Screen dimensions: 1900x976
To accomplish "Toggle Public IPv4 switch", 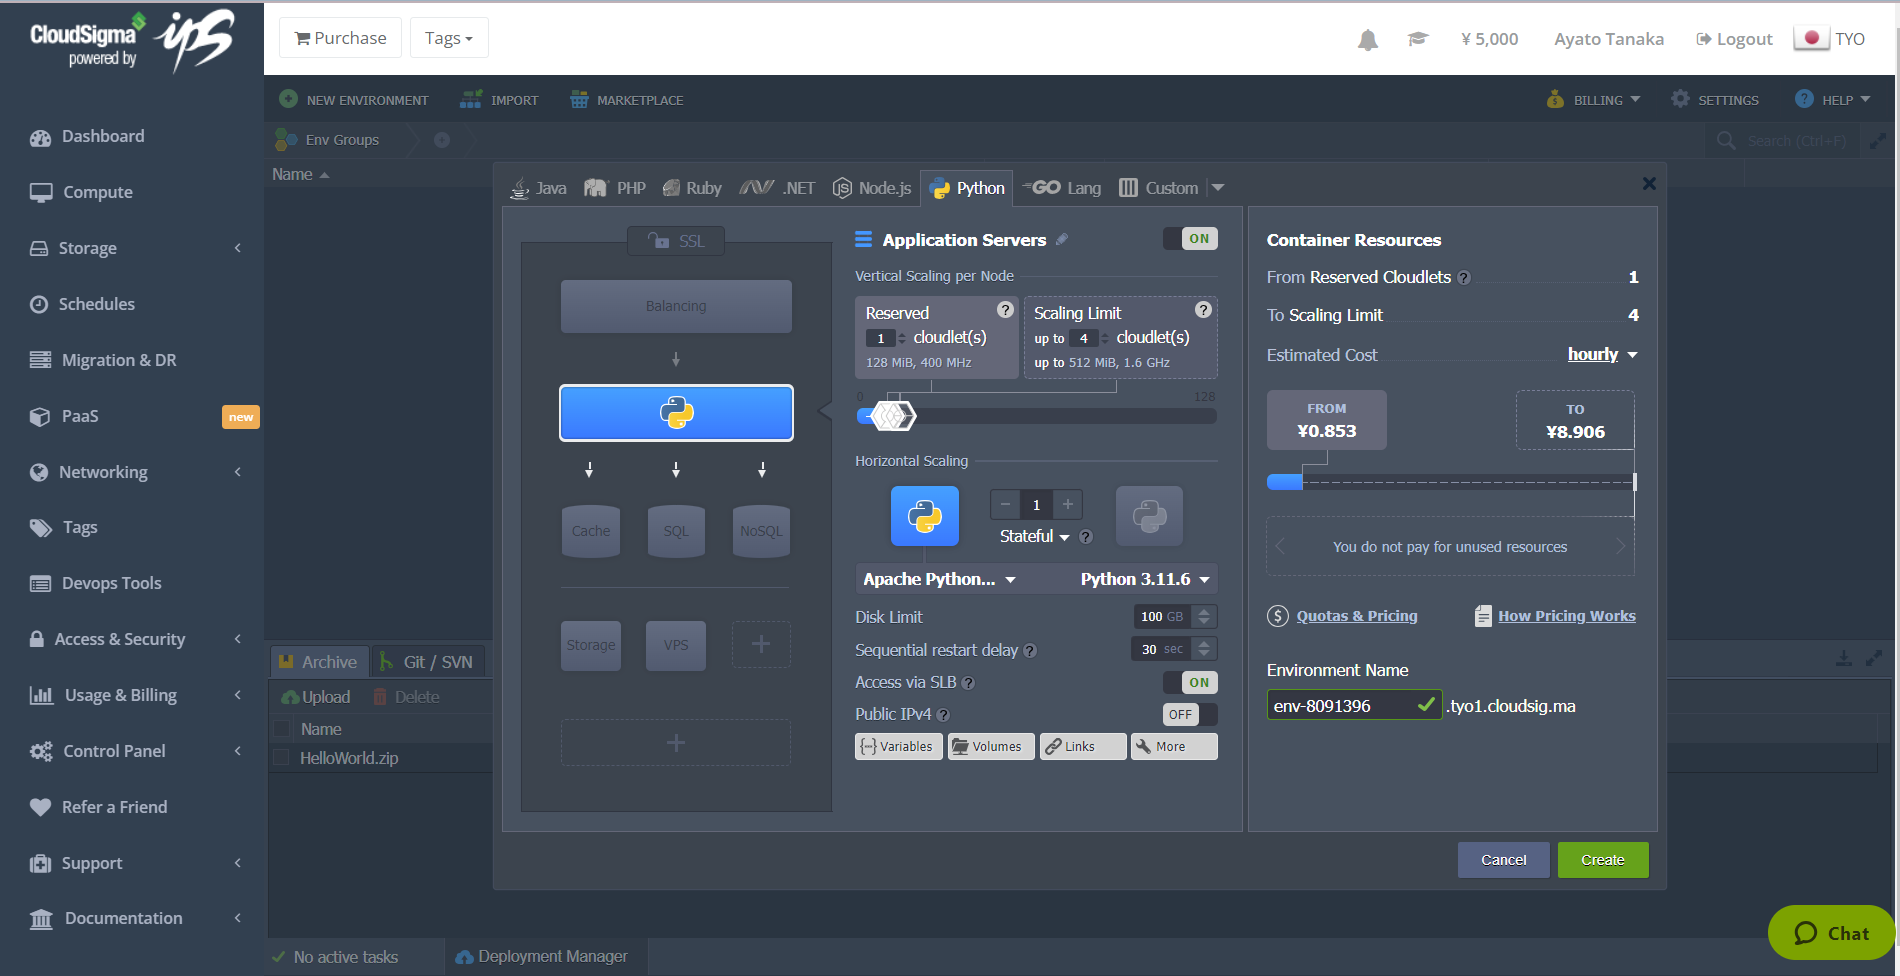I will 1190,715.
